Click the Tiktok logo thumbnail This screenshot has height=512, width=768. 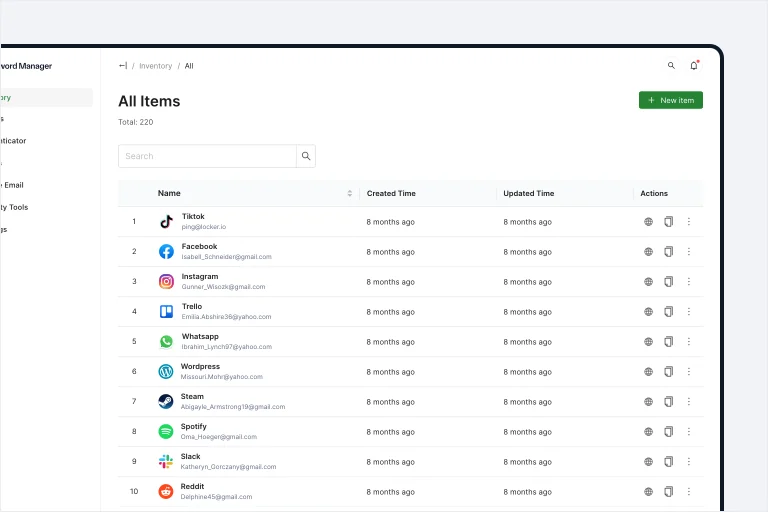point(166,221)
